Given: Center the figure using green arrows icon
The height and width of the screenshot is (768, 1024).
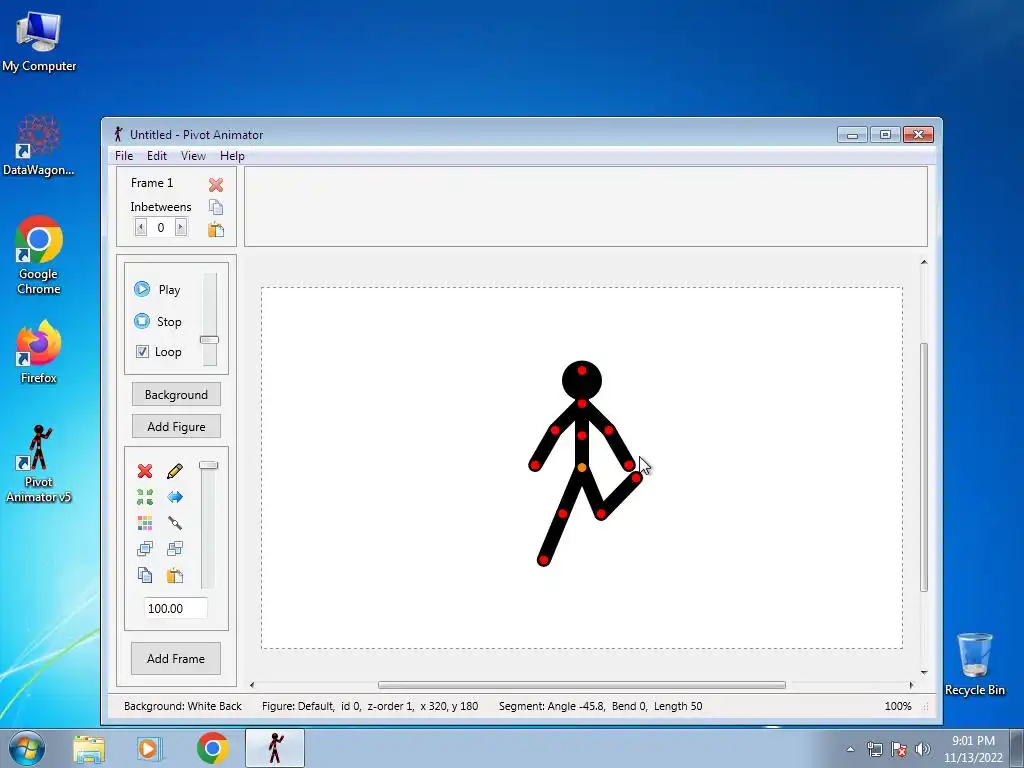Looking at the screenshot, I should [145, 497].
